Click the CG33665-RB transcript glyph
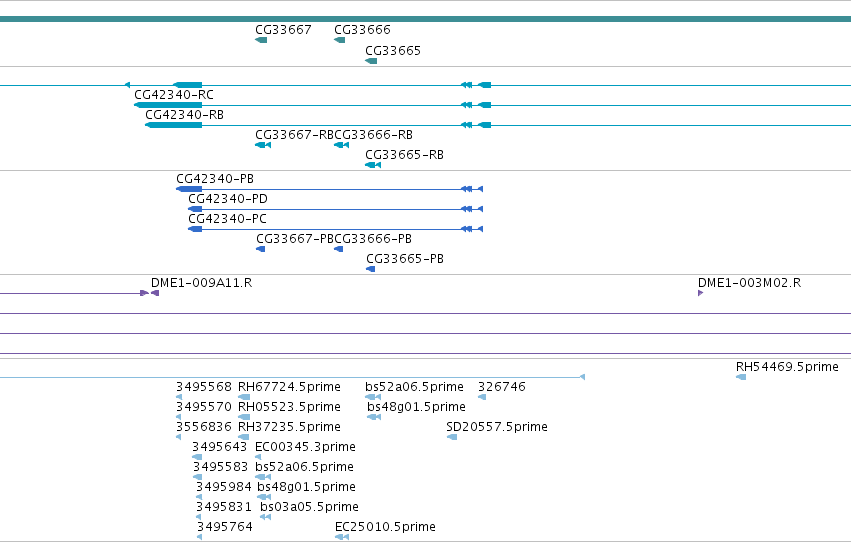Screen dimensions: 851x542 pos(373,165)
